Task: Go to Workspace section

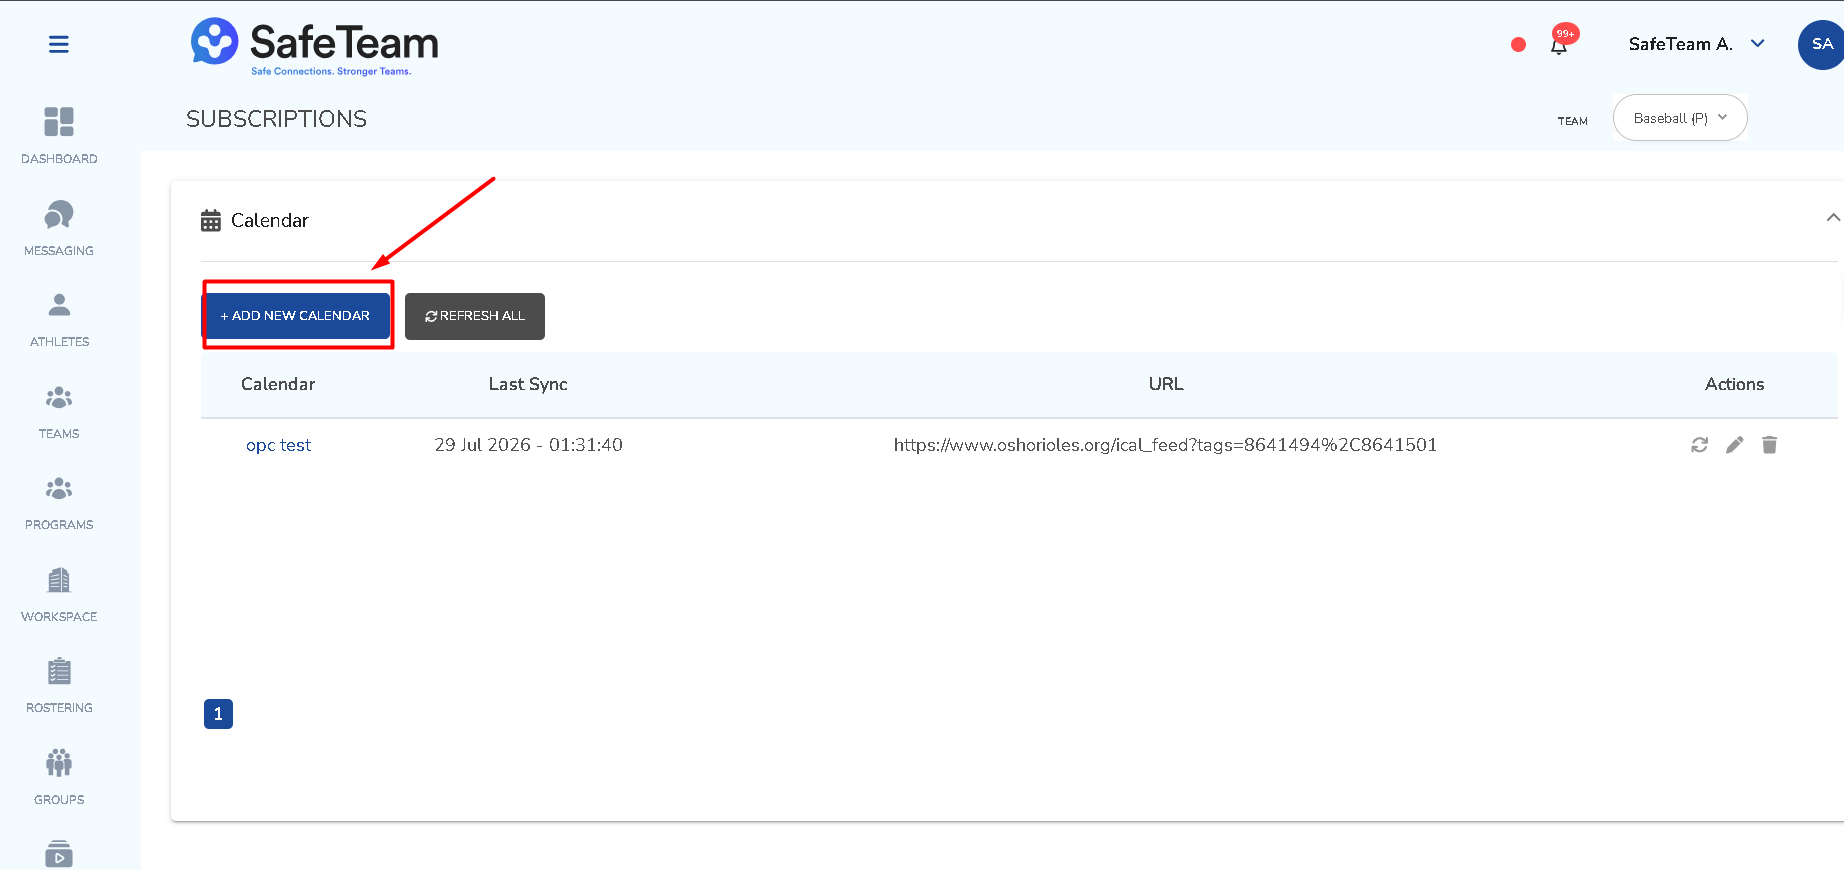Action: [59, 594]
